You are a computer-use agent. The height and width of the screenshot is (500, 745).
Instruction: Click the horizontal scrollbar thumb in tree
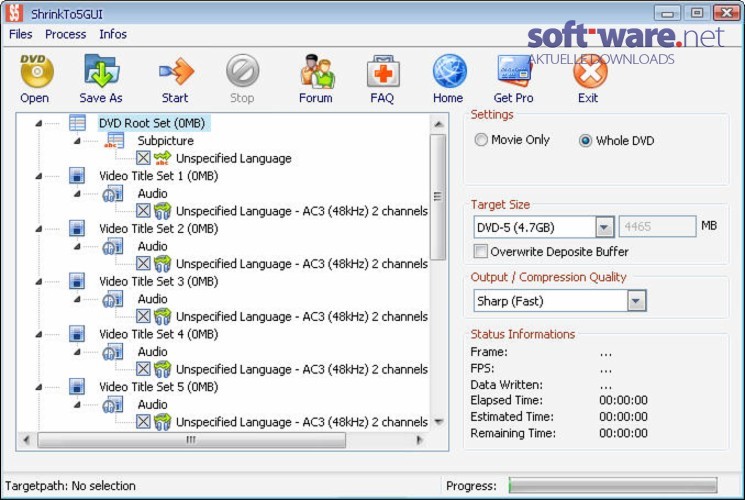point(191,440)
